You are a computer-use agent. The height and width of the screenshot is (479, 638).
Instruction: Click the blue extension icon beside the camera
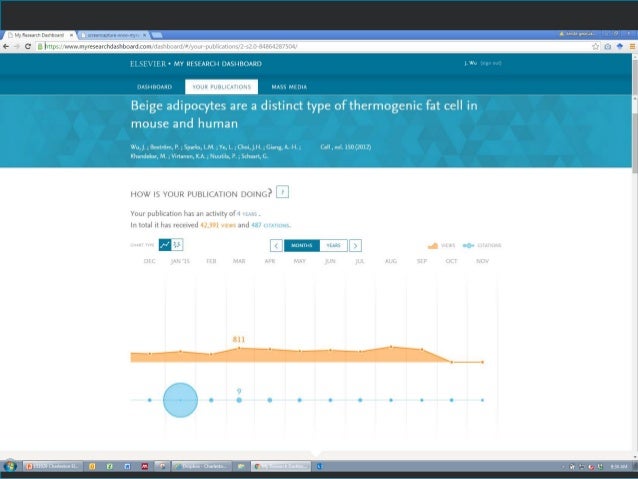tap(620, 46)
